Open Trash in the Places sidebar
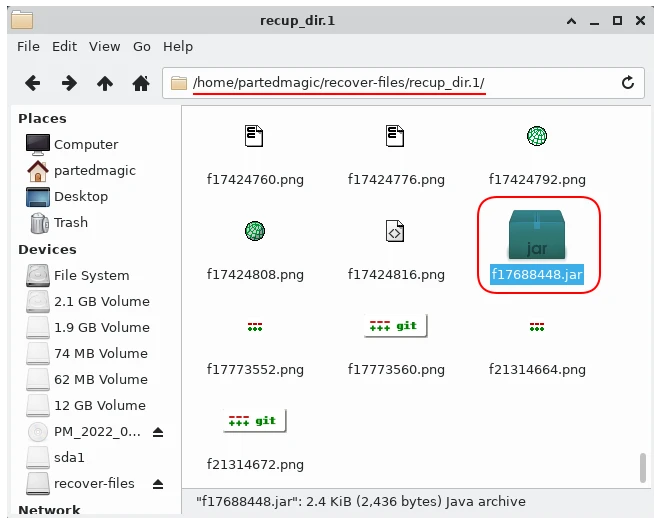Viewport: 657px width, 522px height. (70, 223)
